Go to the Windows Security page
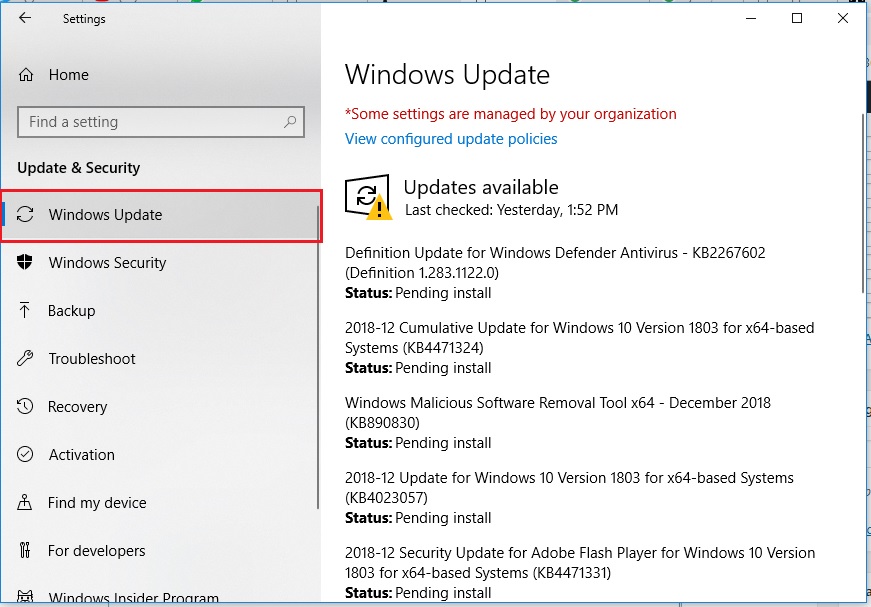 point(107,263)
